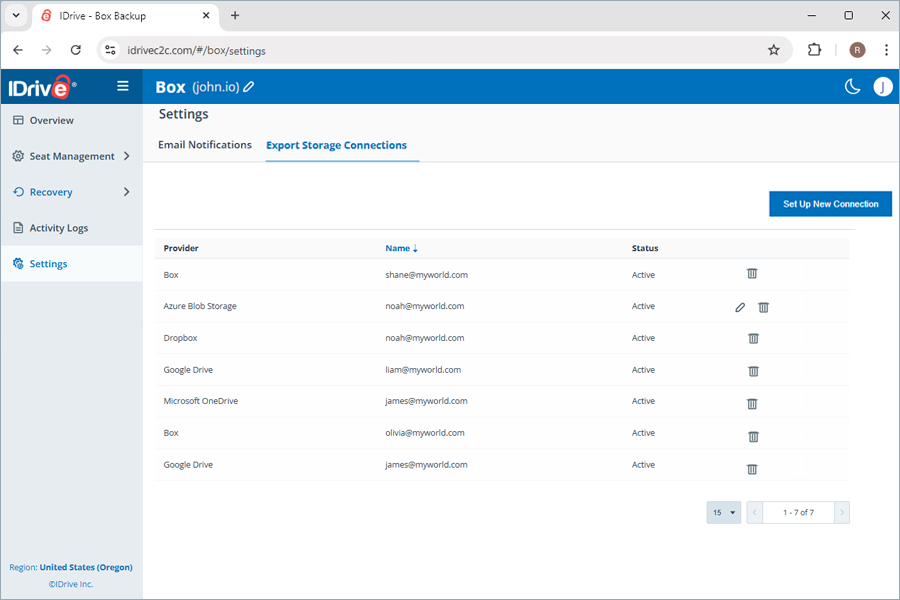Delete the Box connection for shane@myworld.com

tap(752, 273)
